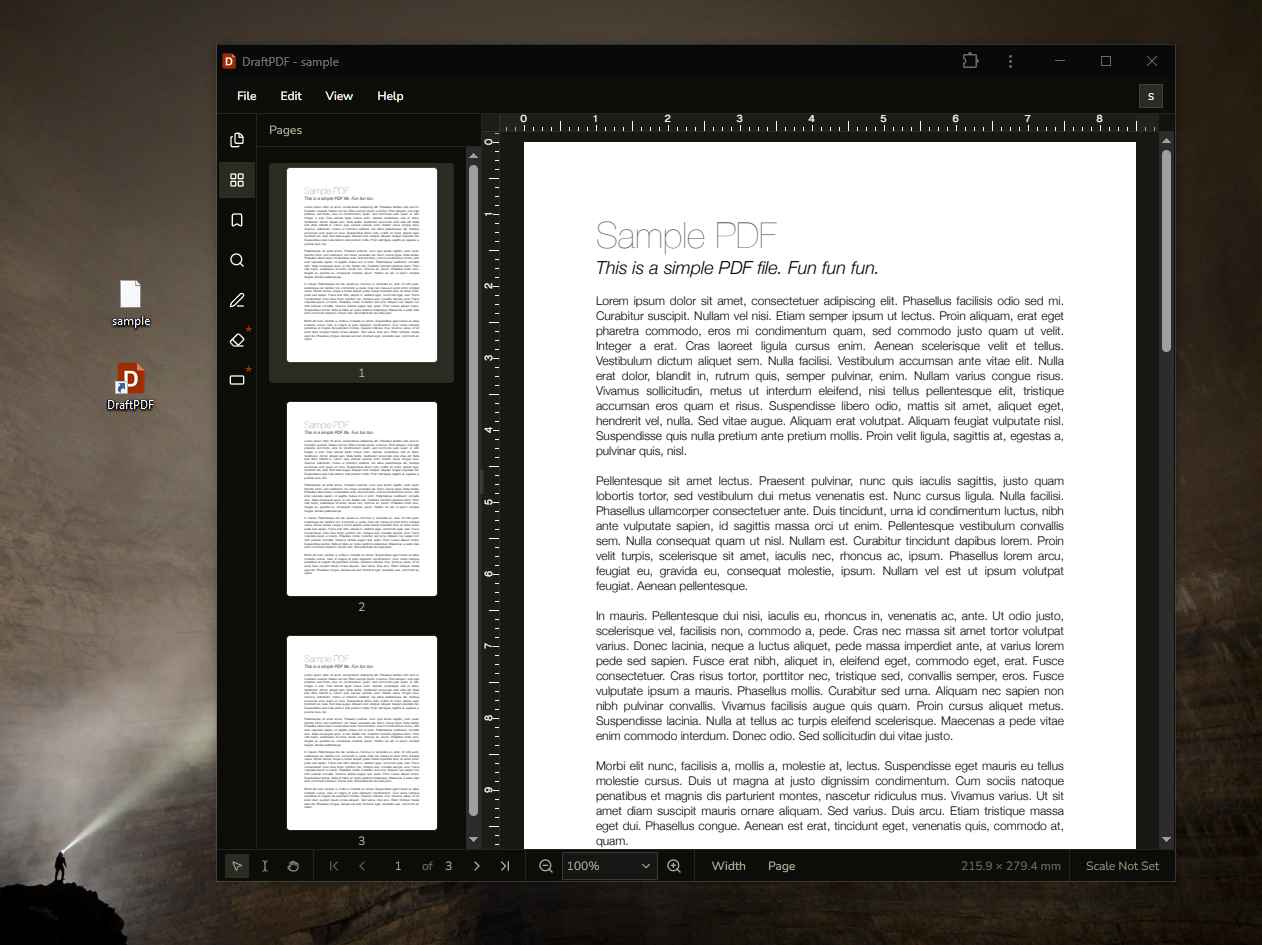Click the Width fit button
The image size is (1262, 945).
[x=728, y=866]
